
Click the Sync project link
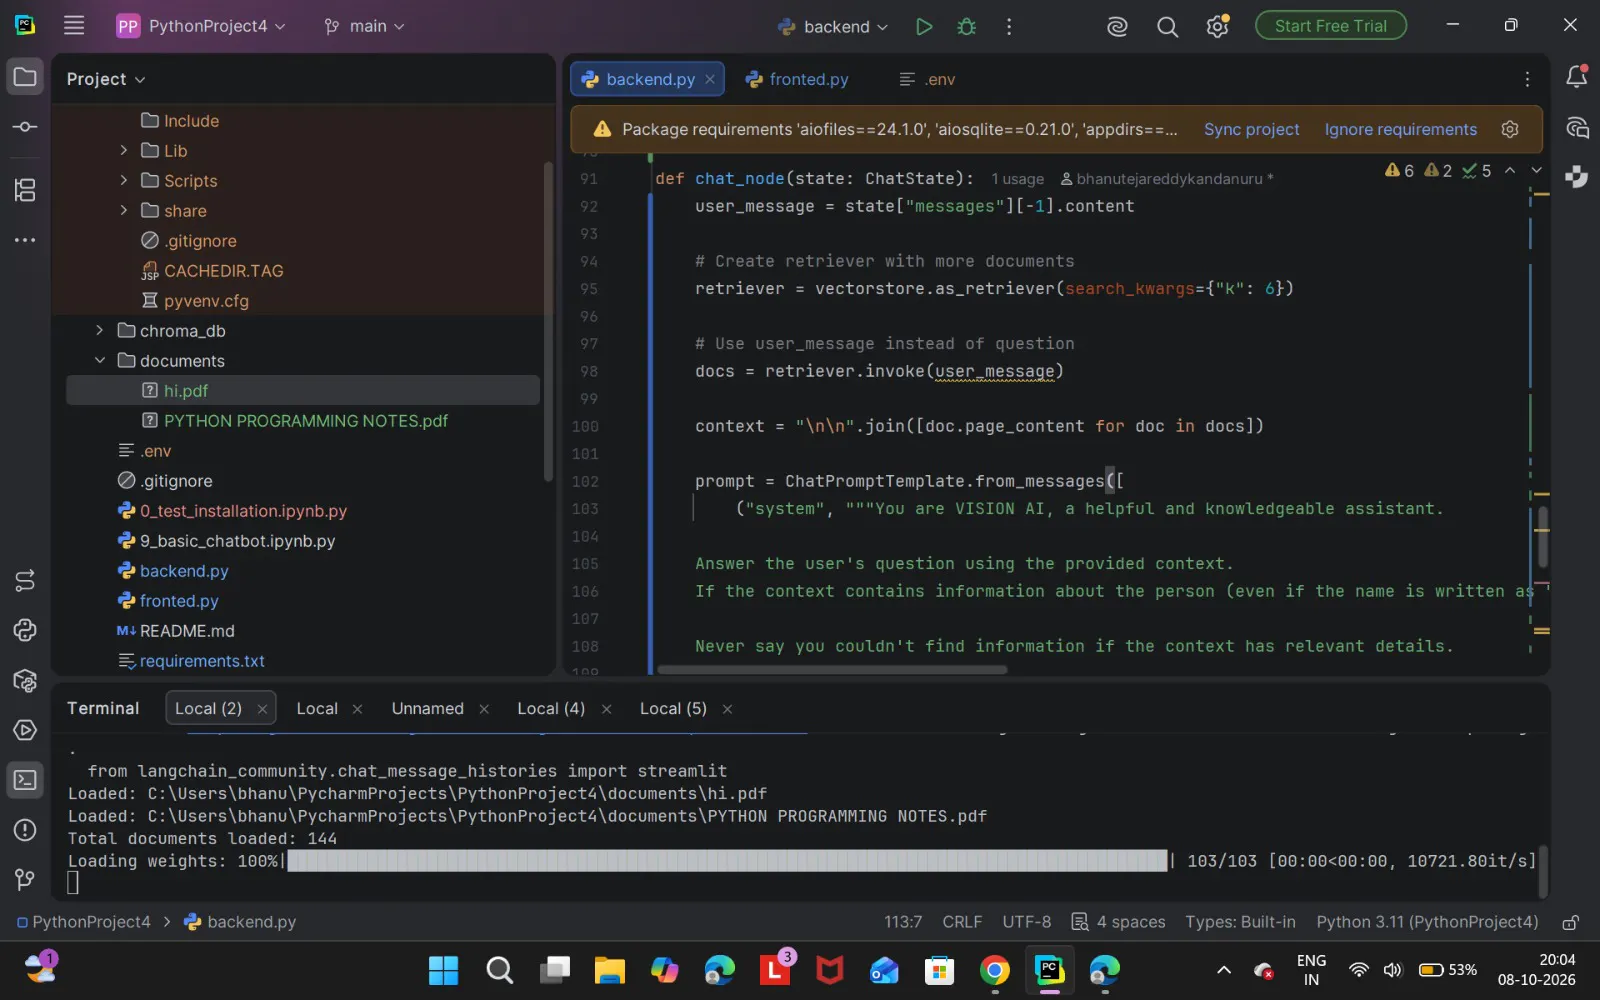[x=1251, y=129]
